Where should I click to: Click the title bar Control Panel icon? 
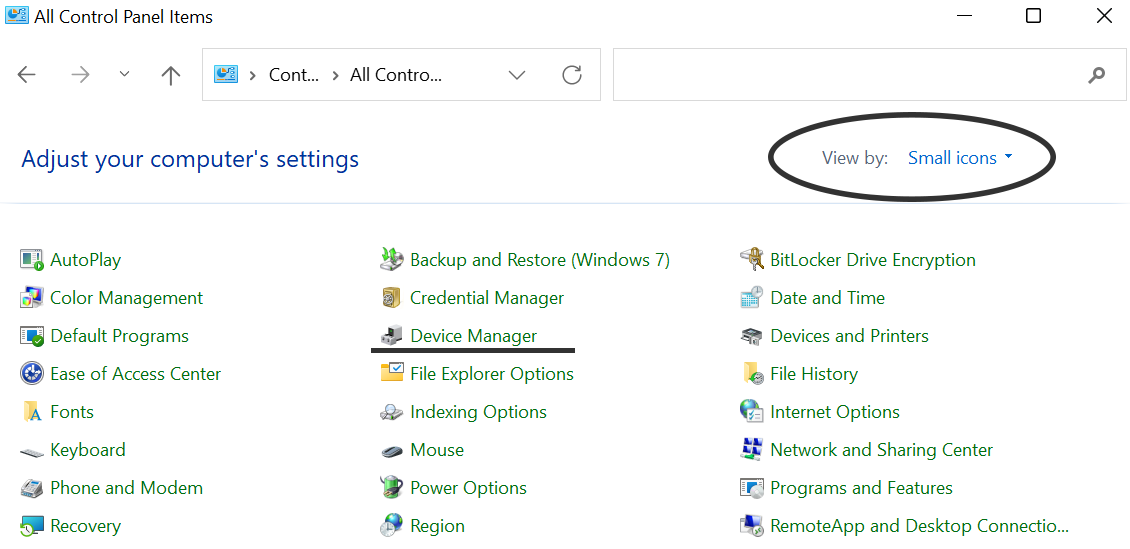[16, 16]
